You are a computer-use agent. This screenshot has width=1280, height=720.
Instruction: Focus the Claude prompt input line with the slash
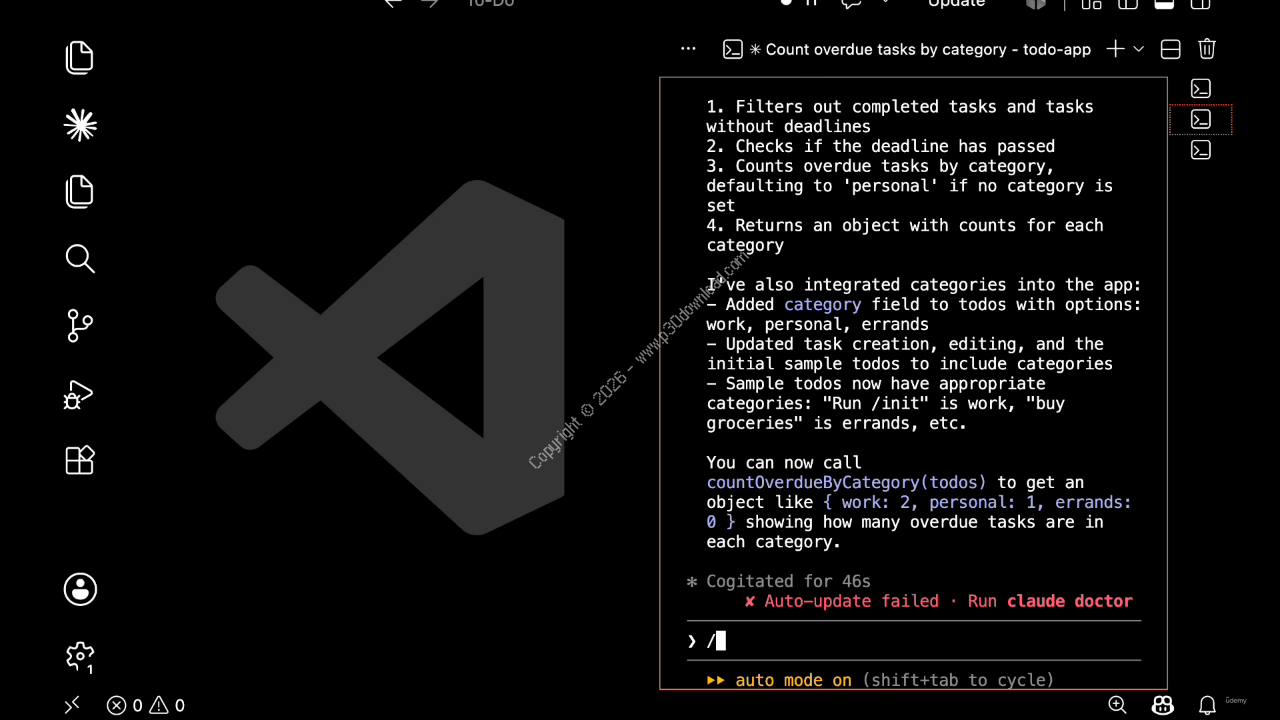point(913,641)
